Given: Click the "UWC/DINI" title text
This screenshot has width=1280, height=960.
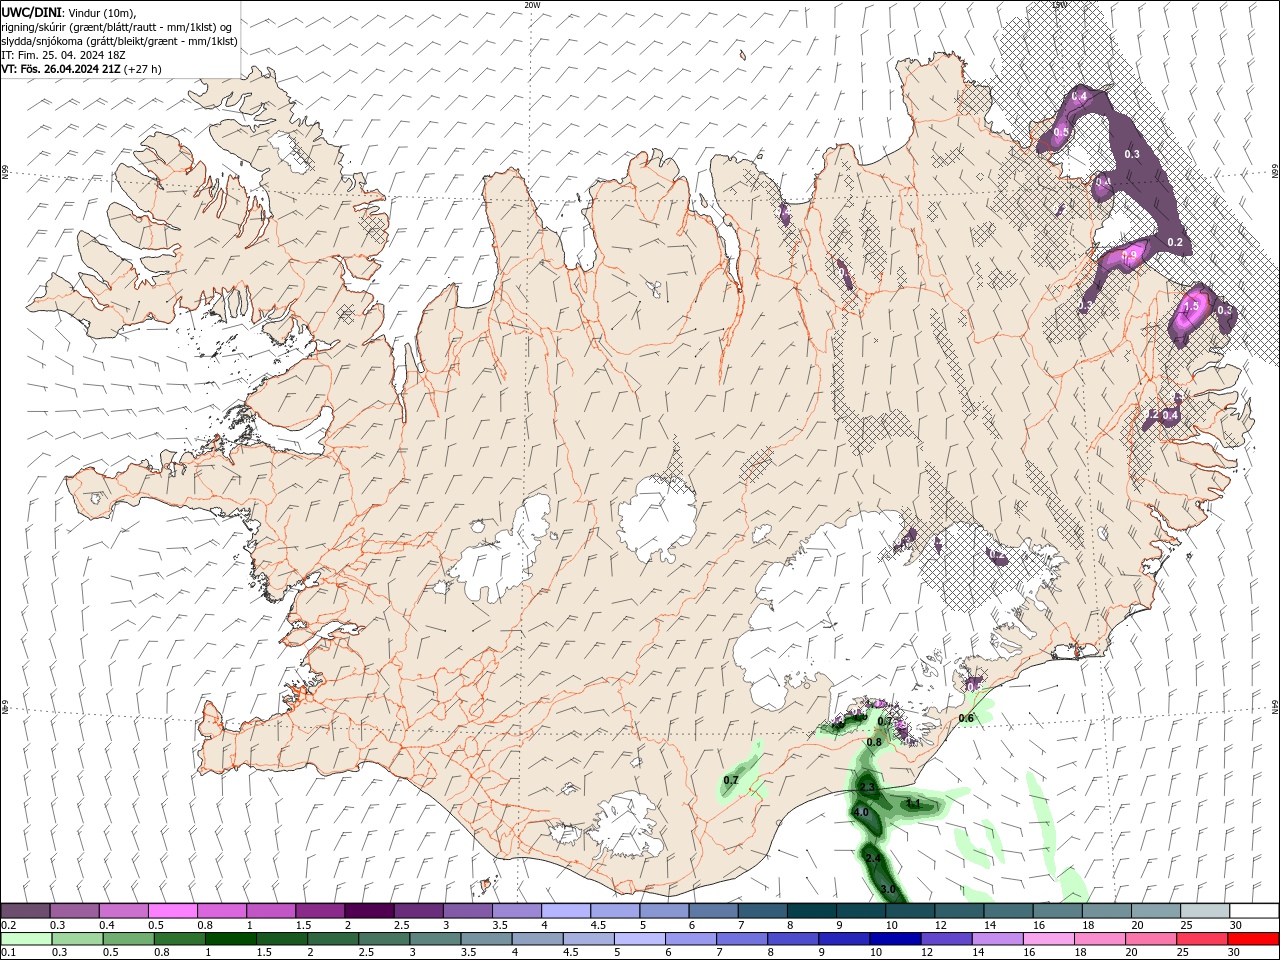Looking at the screenshot, I should click(x=30, y=12).
